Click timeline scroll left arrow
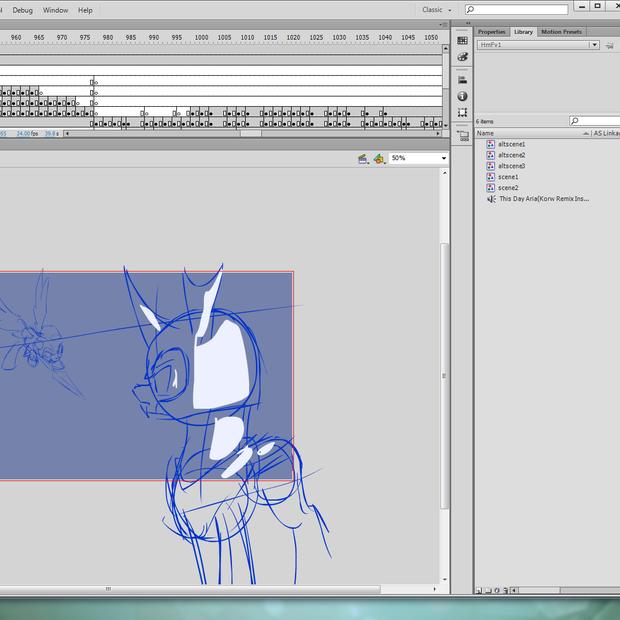620x620 pixels. pyautogui.click(x=67, y=134)
